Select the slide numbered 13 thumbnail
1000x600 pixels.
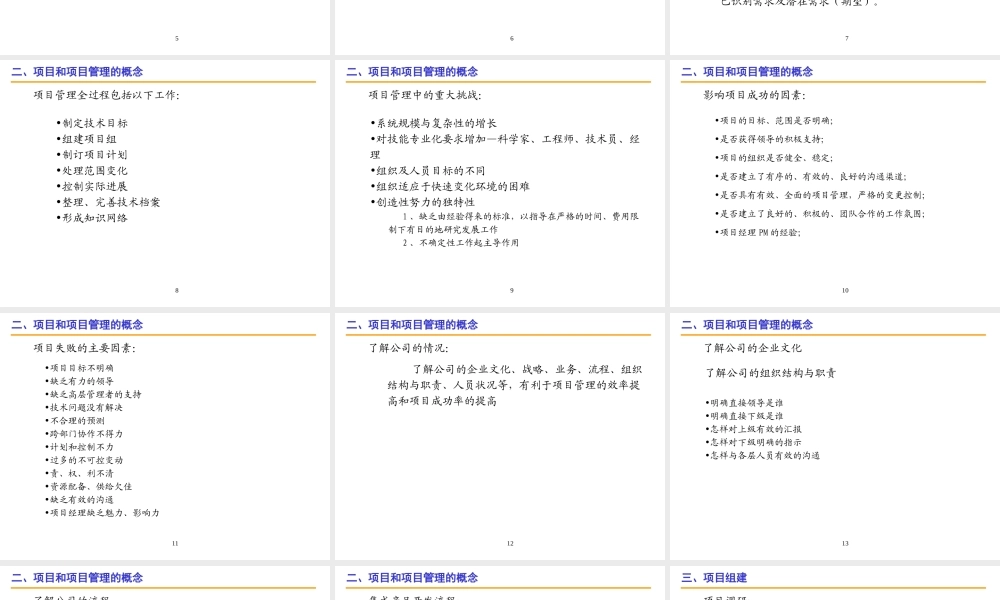coord(835,436)
